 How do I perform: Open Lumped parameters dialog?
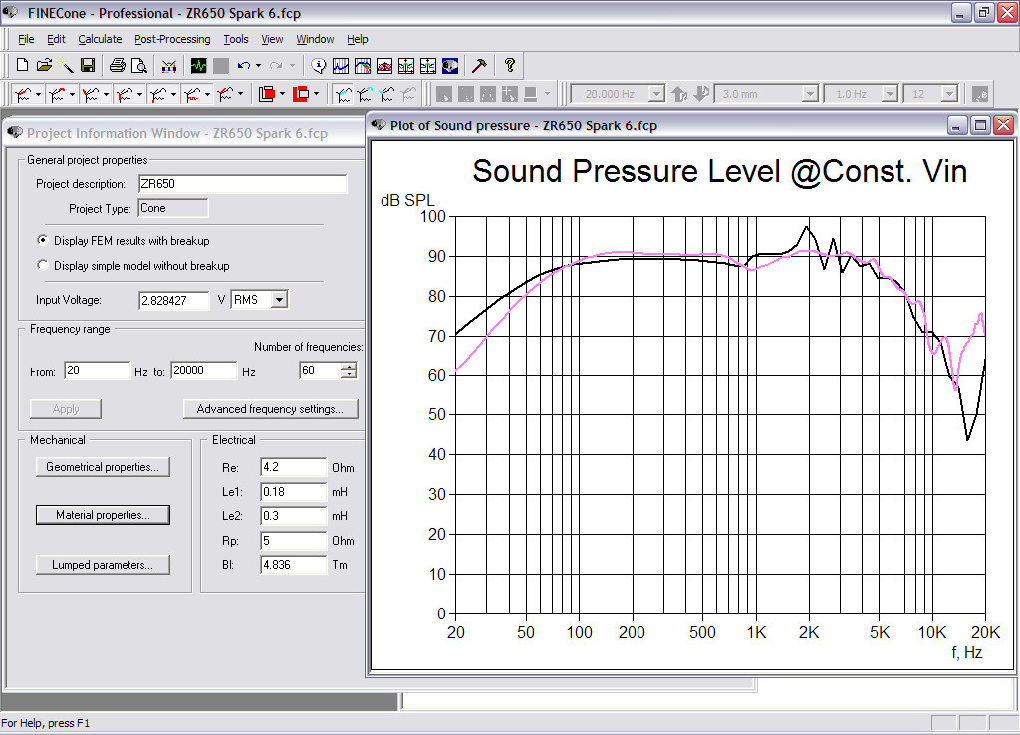102,565
